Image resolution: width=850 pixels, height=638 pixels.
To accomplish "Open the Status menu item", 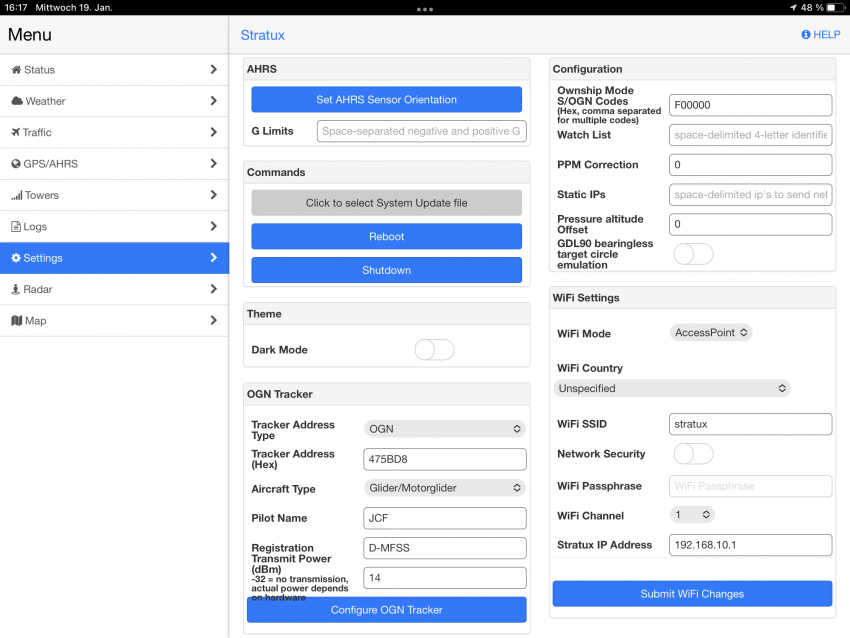I will (114, 70).
